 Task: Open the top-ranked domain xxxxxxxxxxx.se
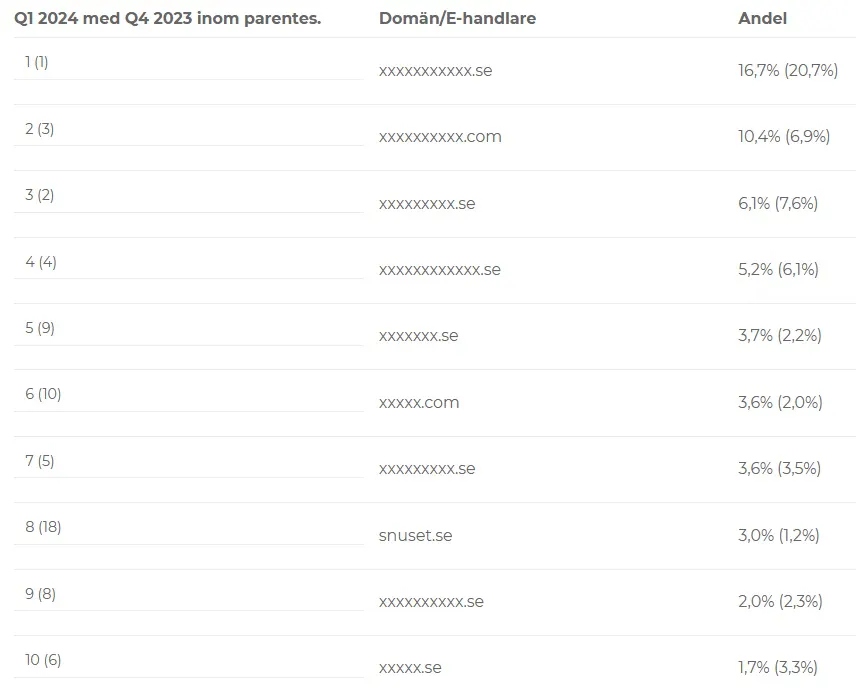click(x=435, y=71)
